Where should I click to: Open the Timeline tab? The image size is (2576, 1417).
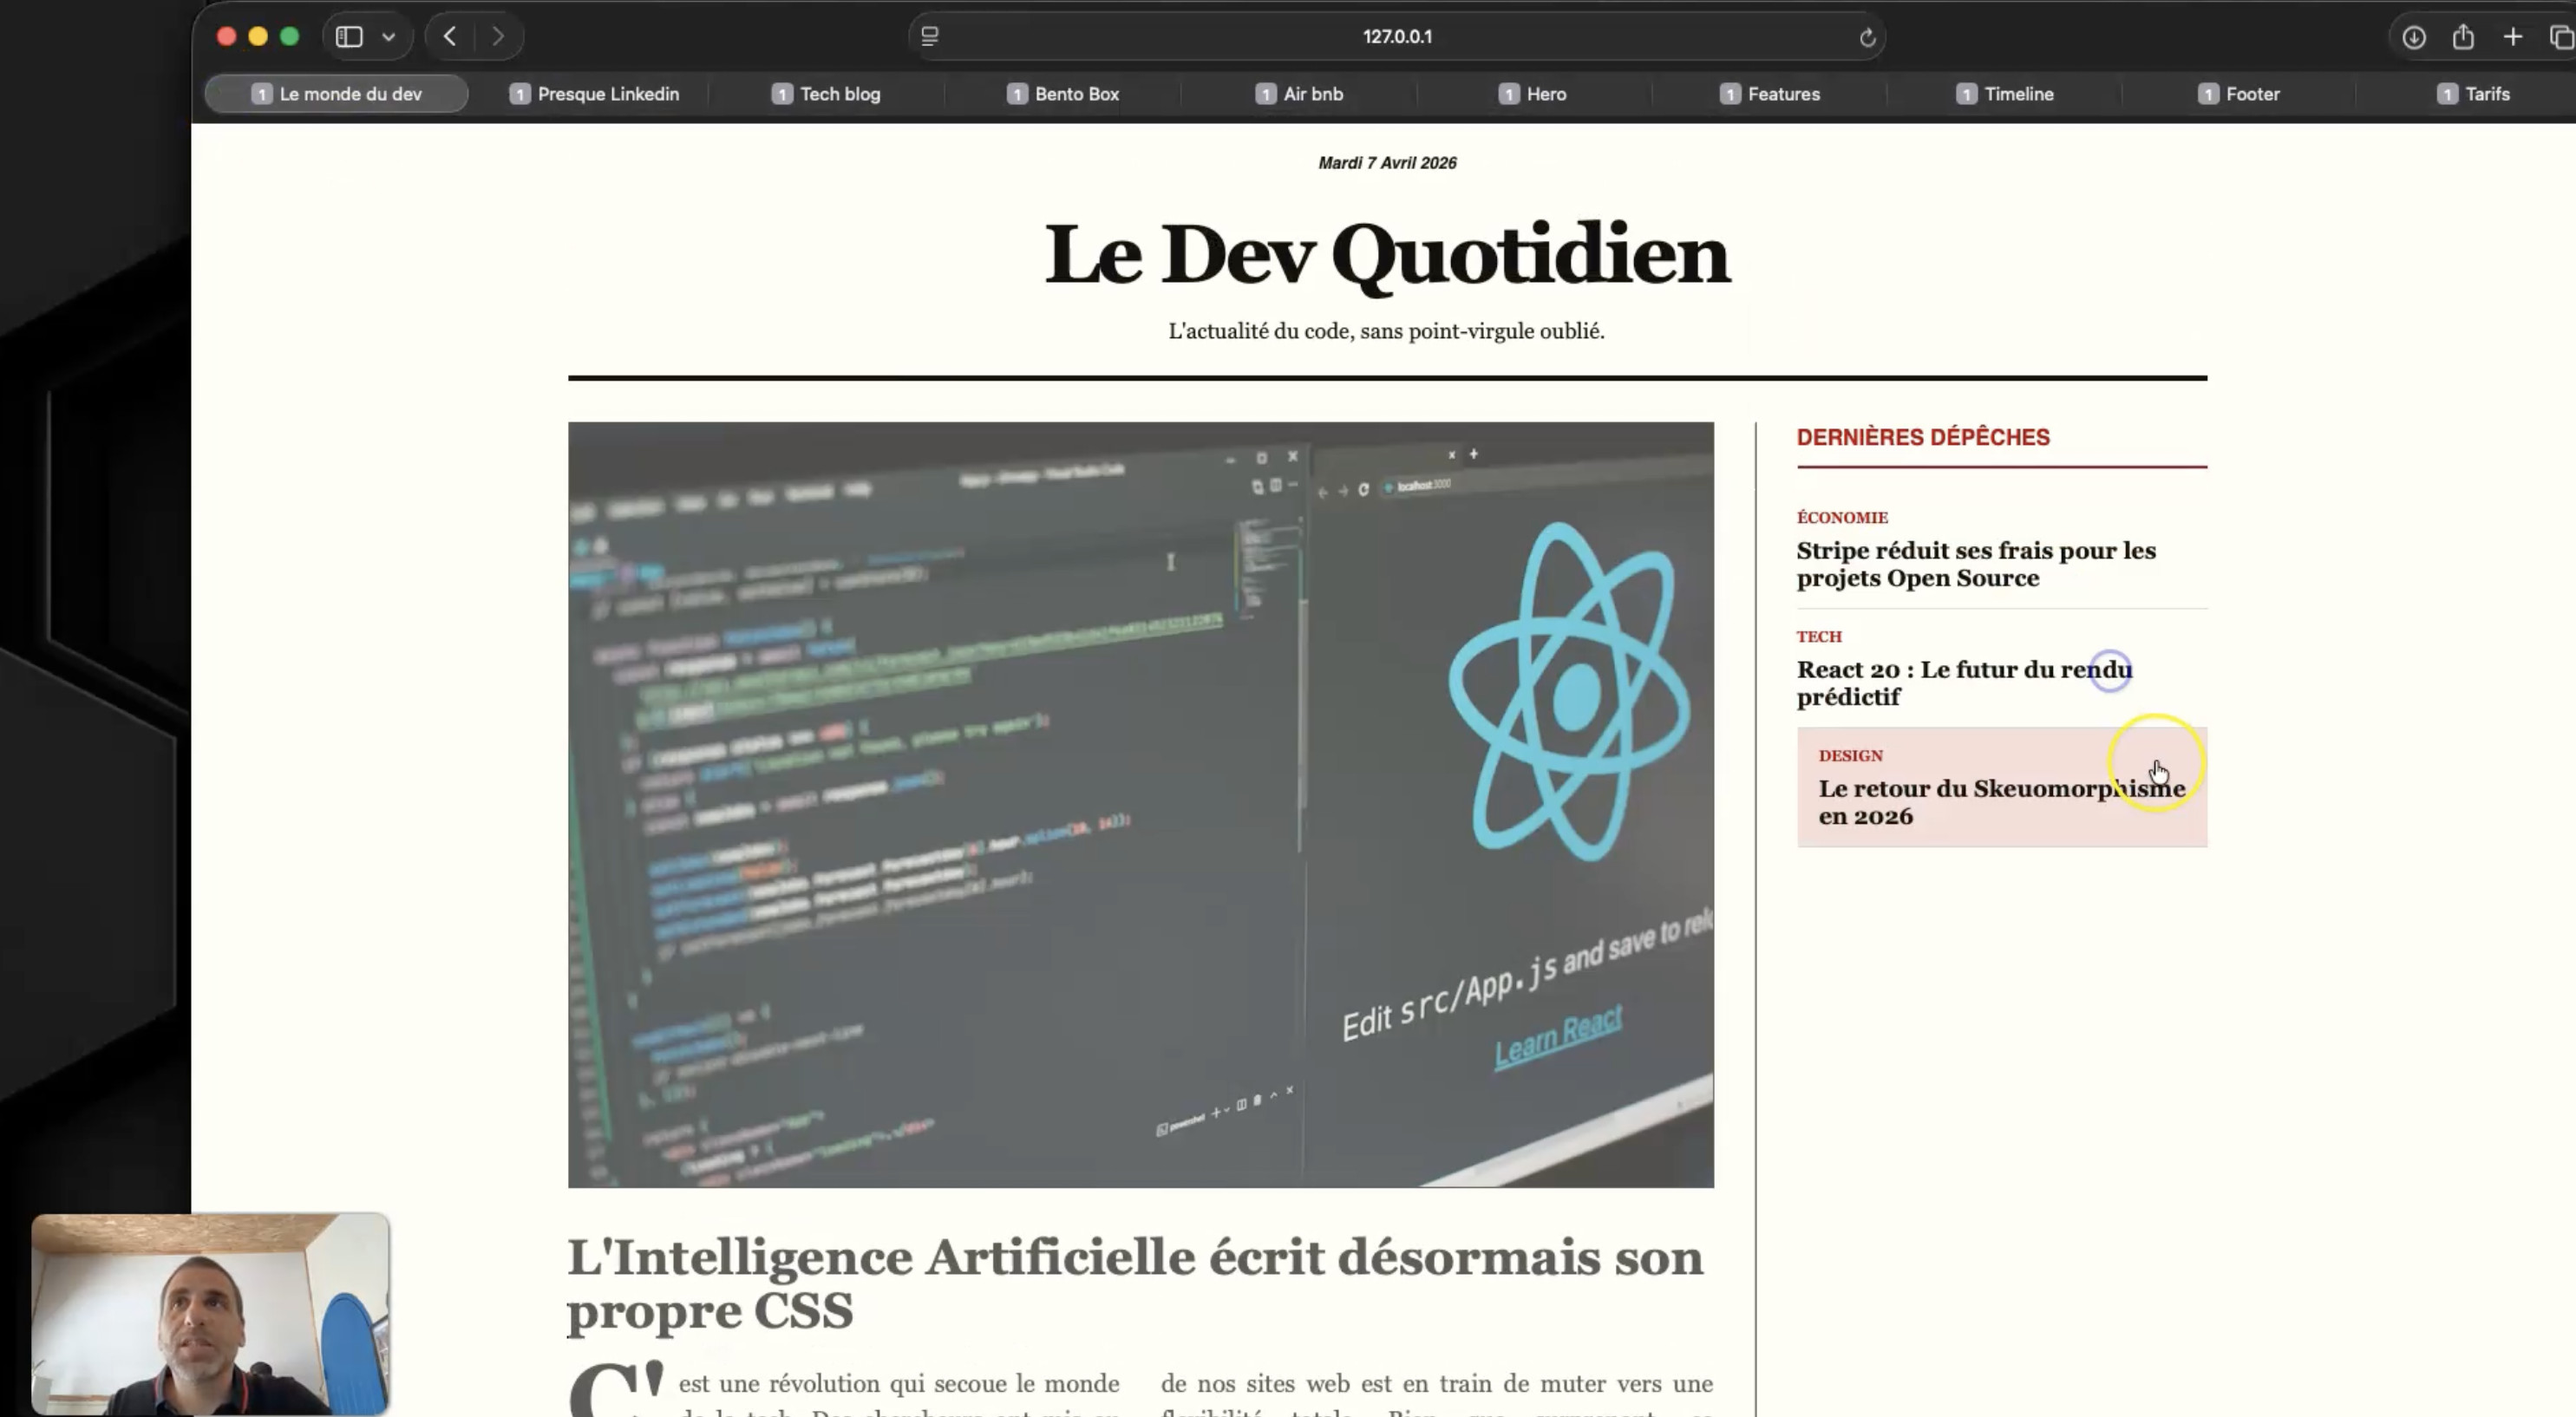pos(2005,94)
